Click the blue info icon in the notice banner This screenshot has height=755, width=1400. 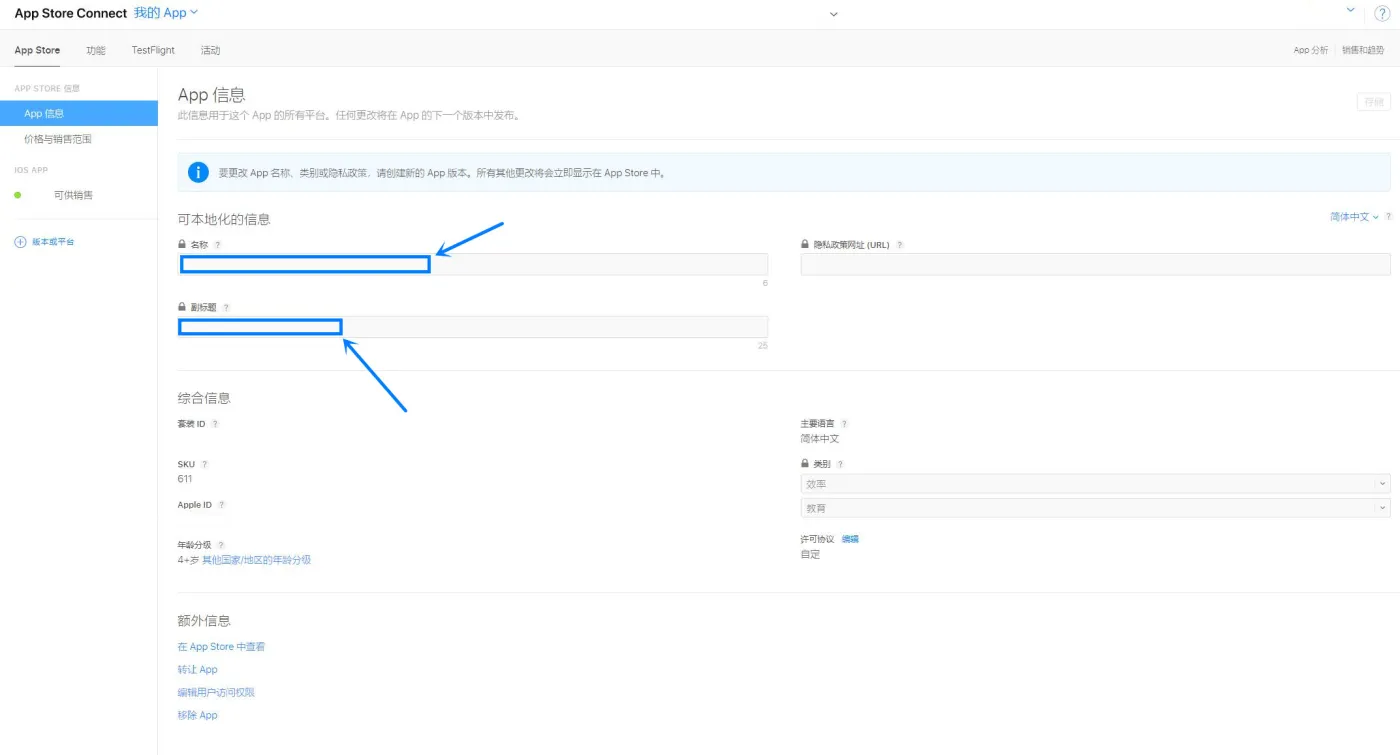pos(199,172)
